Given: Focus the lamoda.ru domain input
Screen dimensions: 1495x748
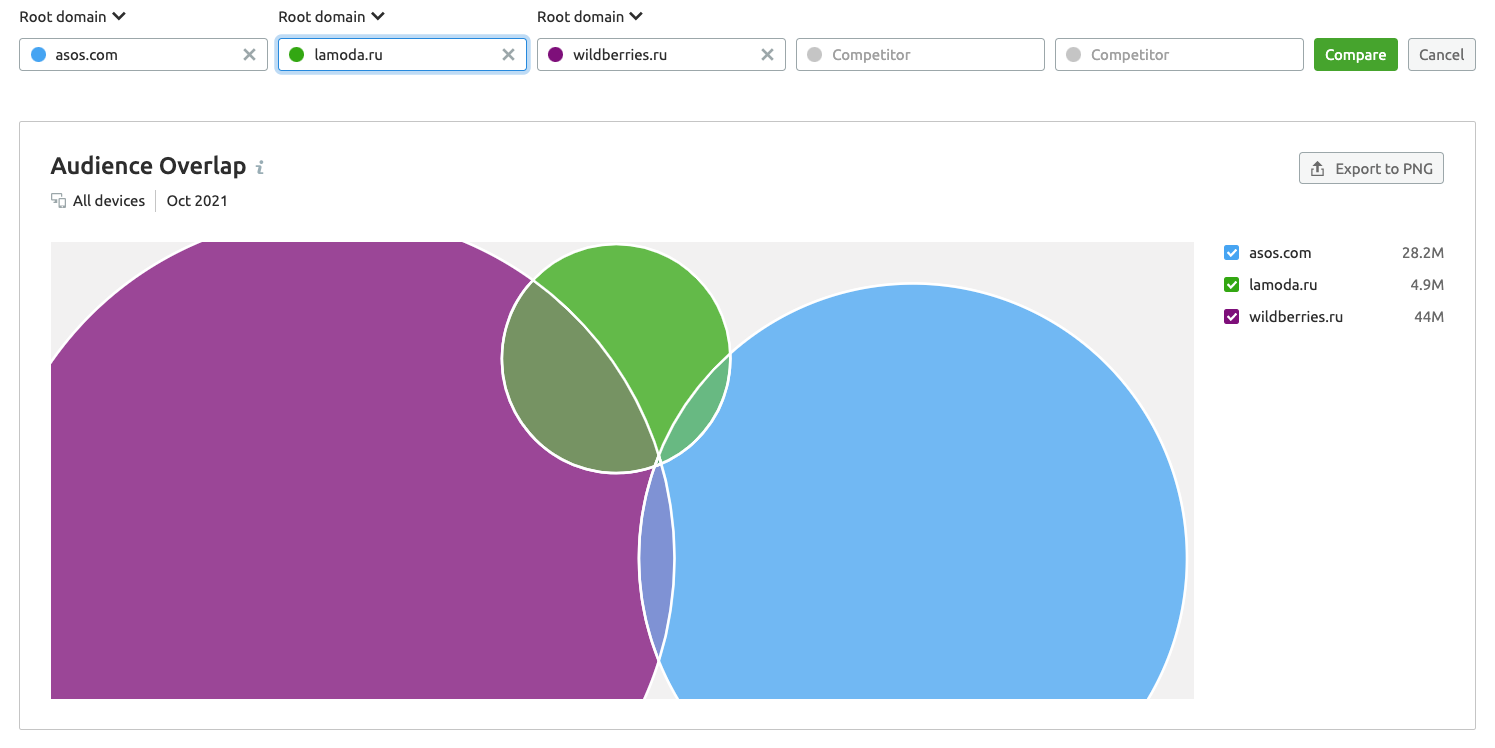Looking at the screenshot, I should tap(402, 55).
